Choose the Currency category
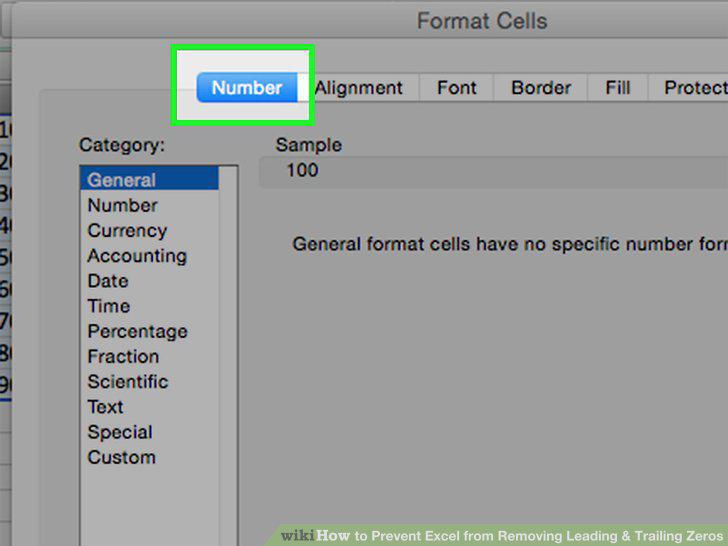The width and height of the screenshot is (728, 546). [150, 230]
